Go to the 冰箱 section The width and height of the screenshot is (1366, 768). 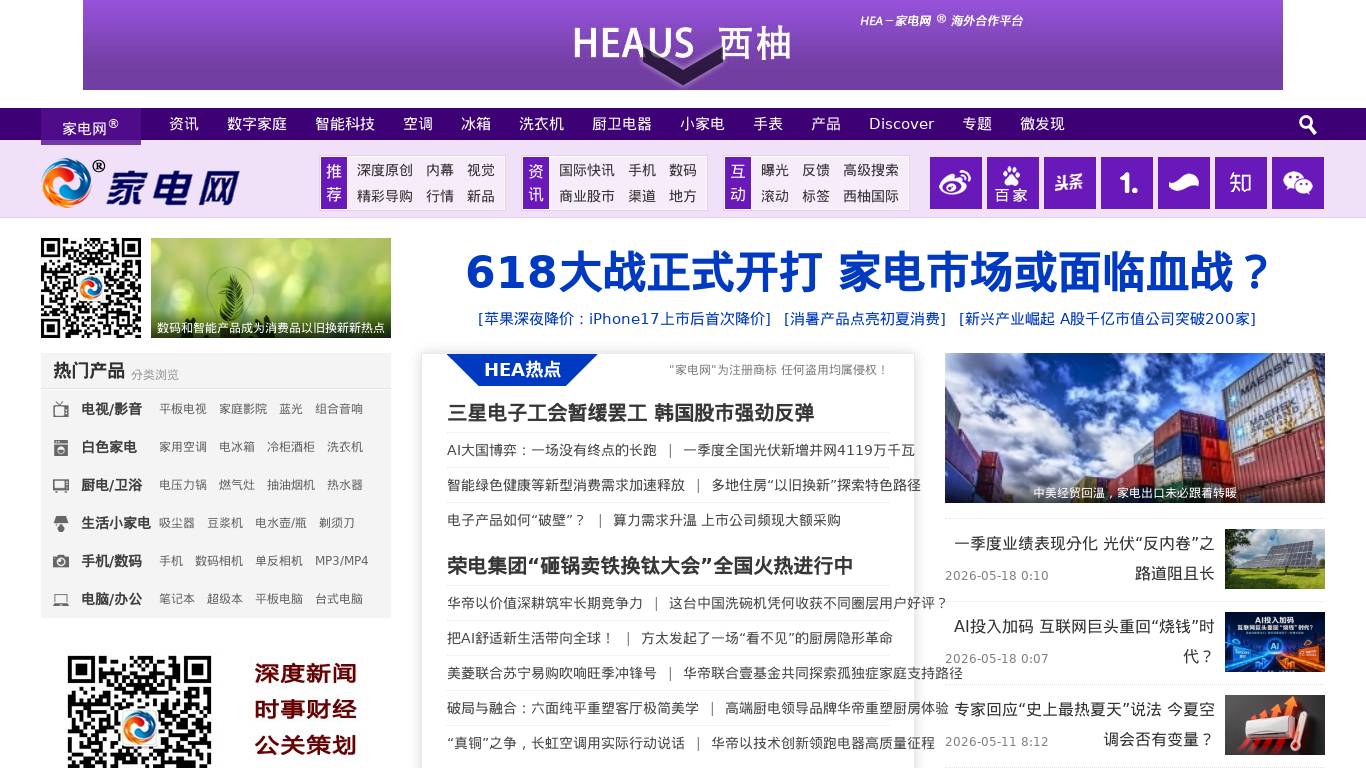[x=476, y=124]
